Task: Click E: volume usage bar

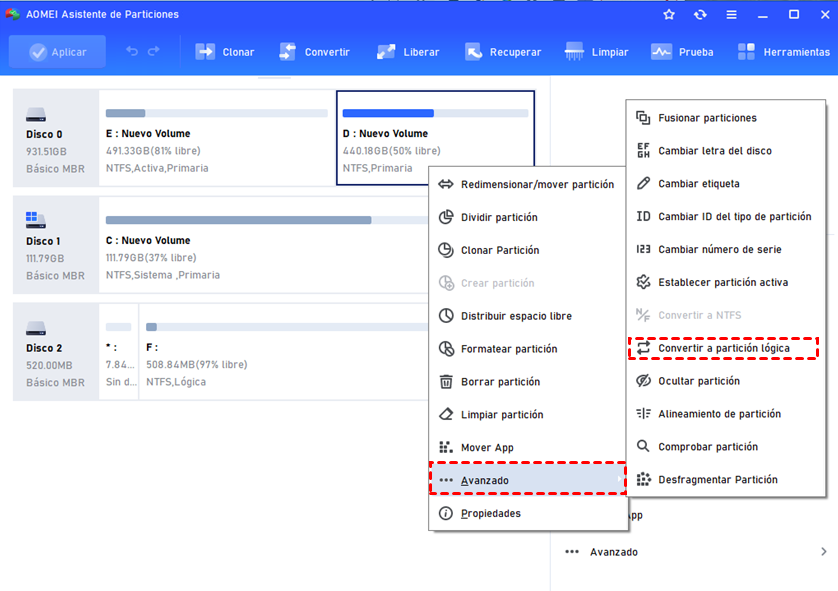Action: [216, 113]
